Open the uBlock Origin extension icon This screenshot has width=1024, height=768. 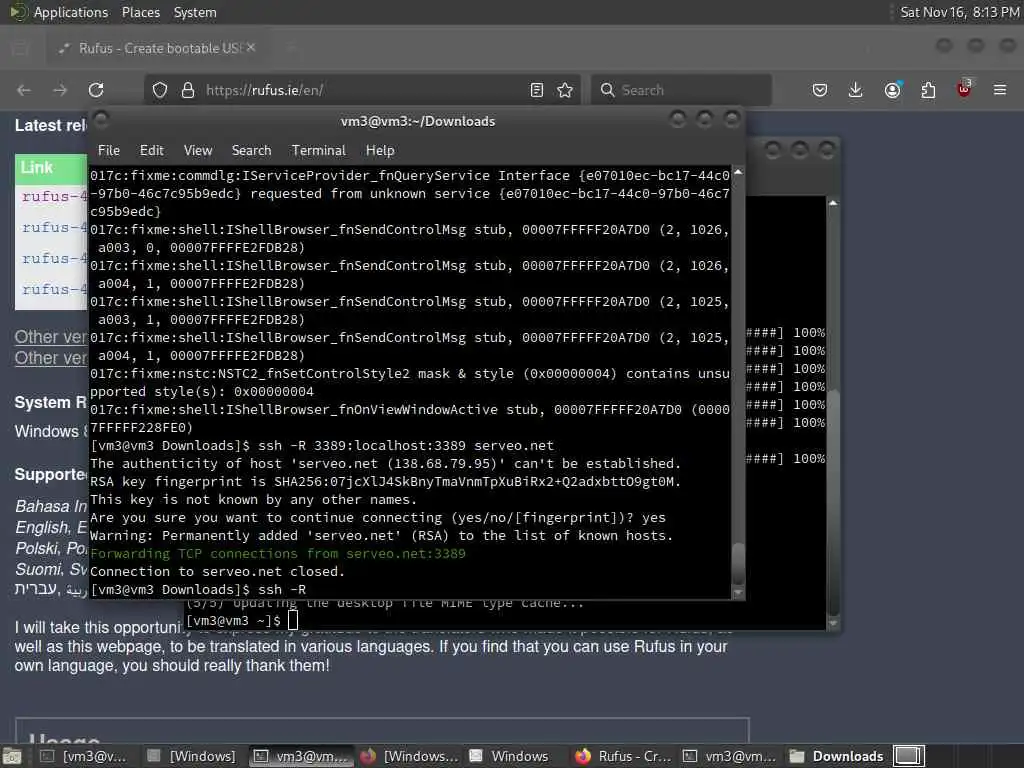click(x=964, y=89)
